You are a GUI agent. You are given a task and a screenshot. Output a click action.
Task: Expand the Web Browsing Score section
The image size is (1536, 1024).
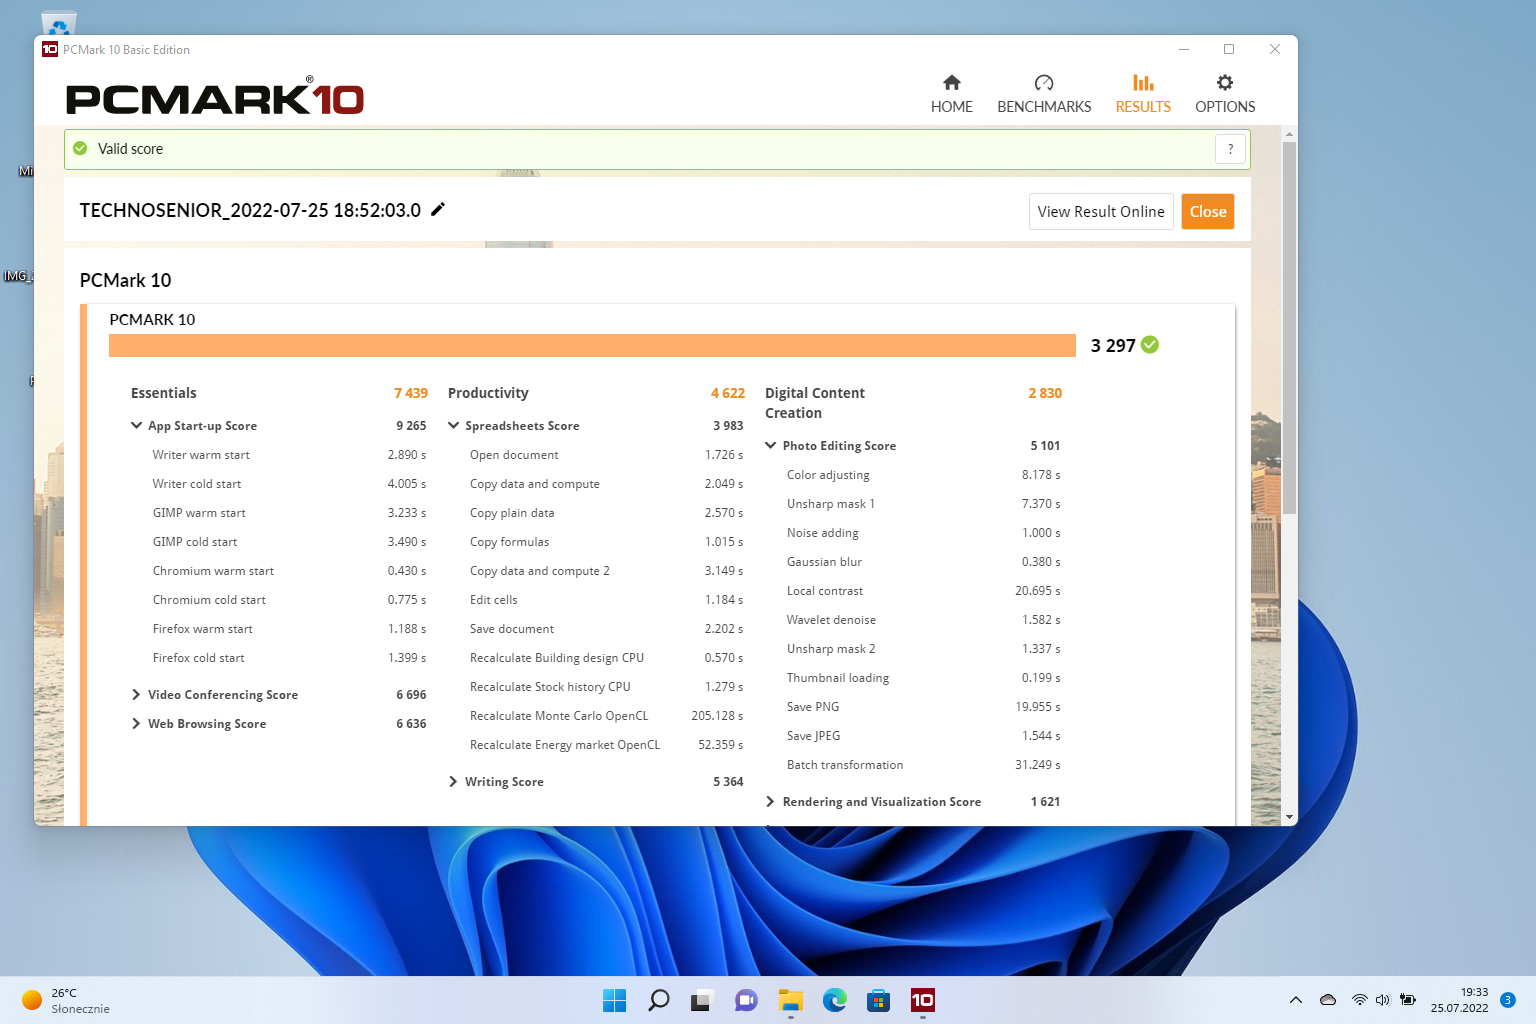click(137, 724)
